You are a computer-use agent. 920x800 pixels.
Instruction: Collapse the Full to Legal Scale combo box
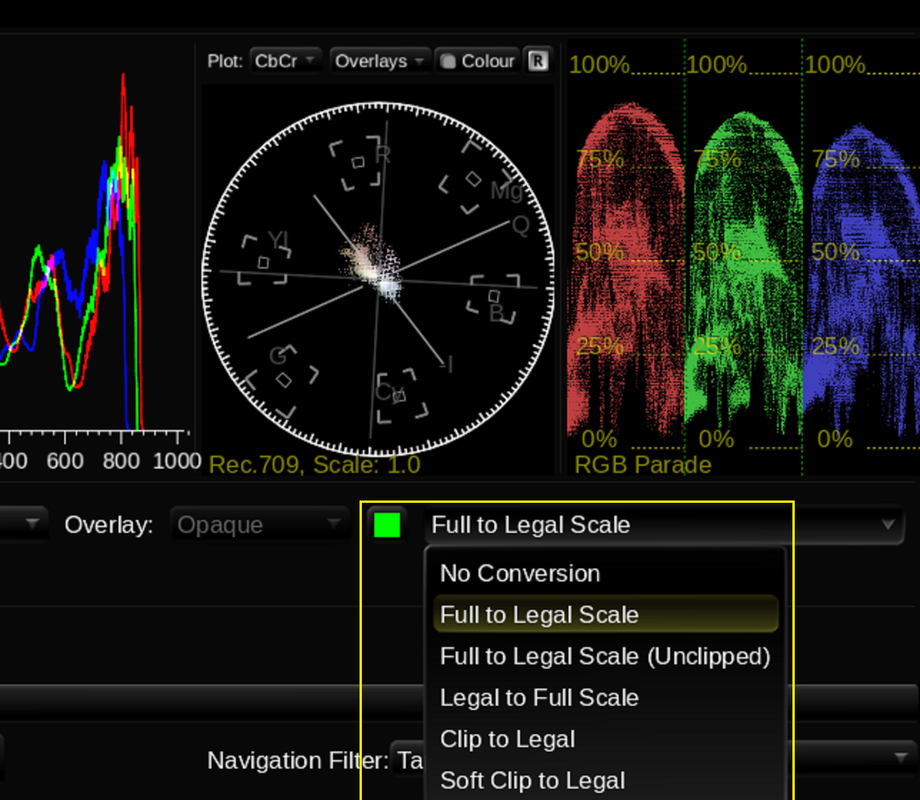(x=664, y=525)
